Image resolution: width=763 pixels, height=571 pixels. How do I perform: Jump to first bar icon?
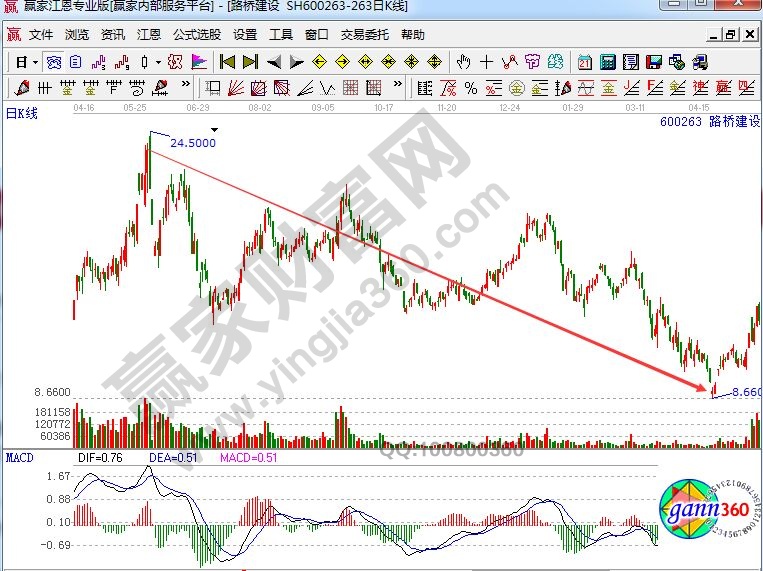228,62
